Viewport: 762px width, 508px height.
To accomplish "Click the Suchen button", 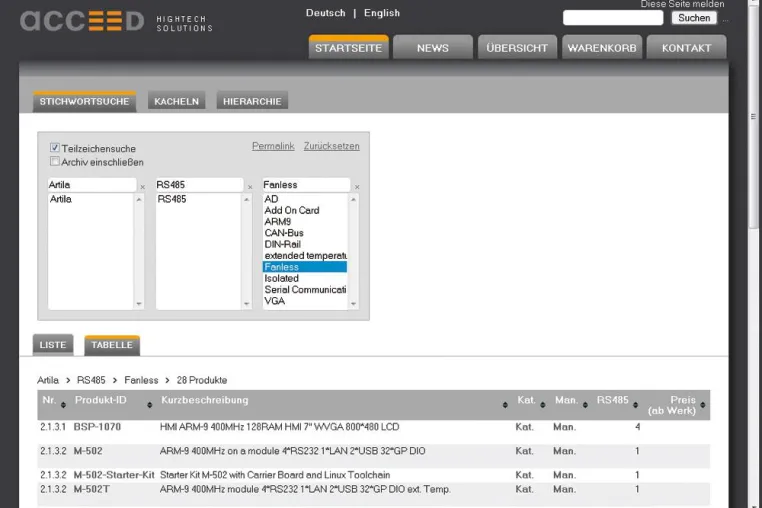I will coord(694,18).
